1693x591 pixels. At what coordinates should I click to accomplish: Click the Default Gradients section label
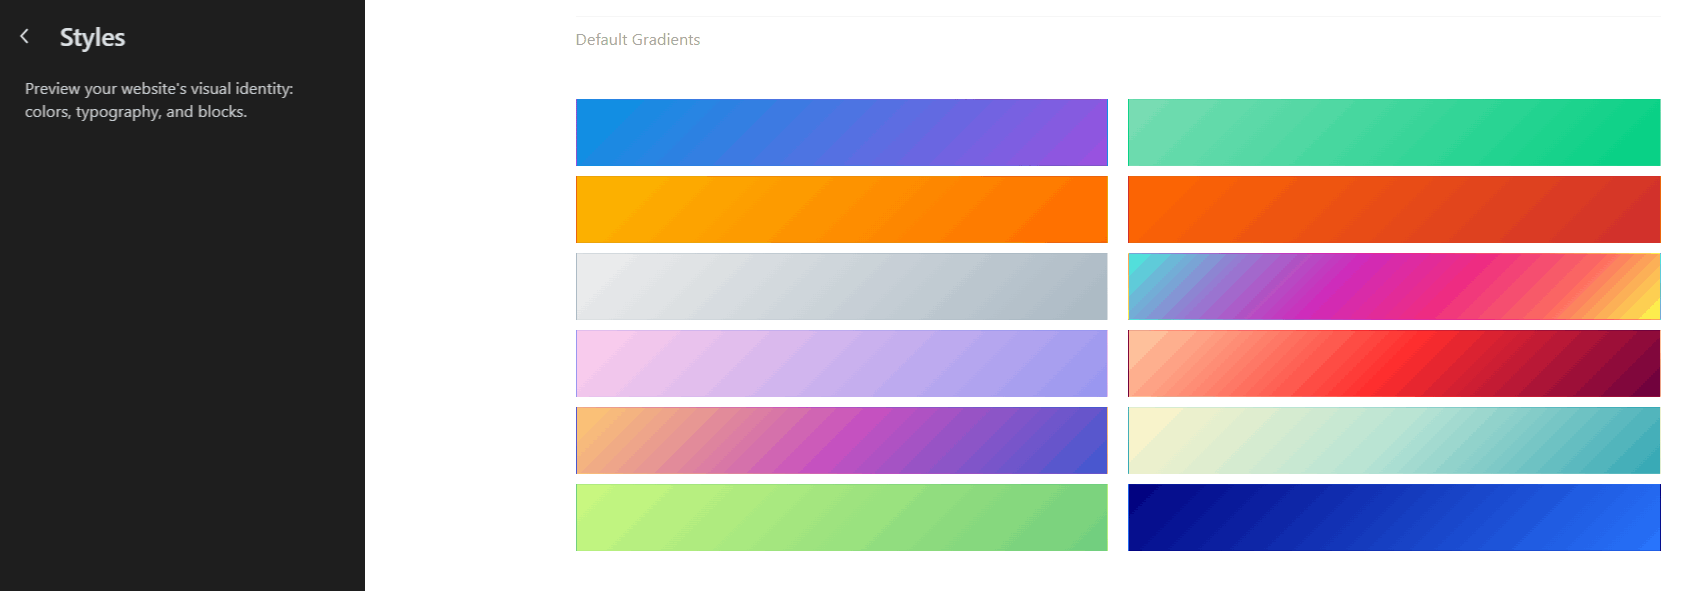(x=637, y=39)
